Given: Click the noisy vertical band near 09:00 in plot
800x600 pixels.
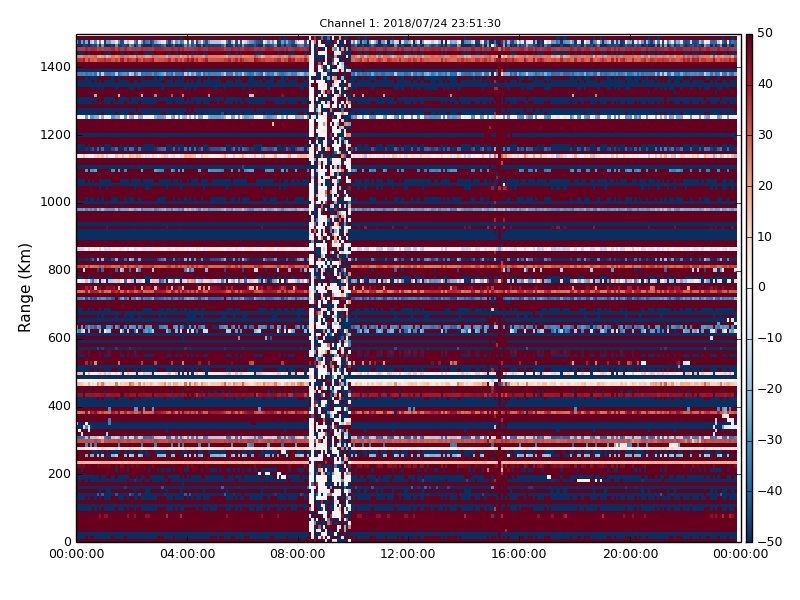Looking at the screenshot, I should coord(330,288).
